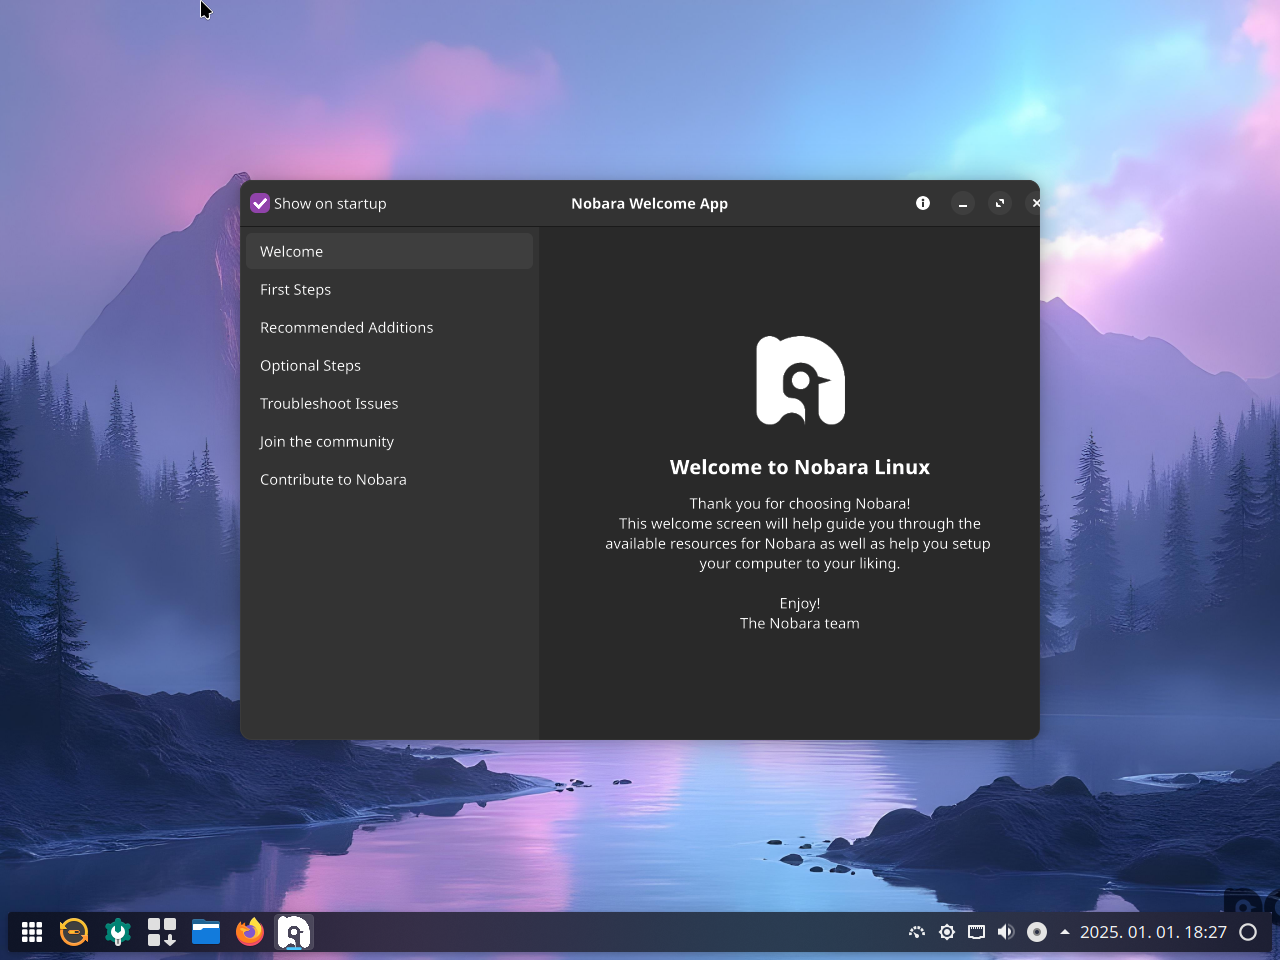Viewport: 1280px width, 960px height.
Task: Uncheck the Show on startup checkbox
Action: pyautogui.click(x=260, y=203)
